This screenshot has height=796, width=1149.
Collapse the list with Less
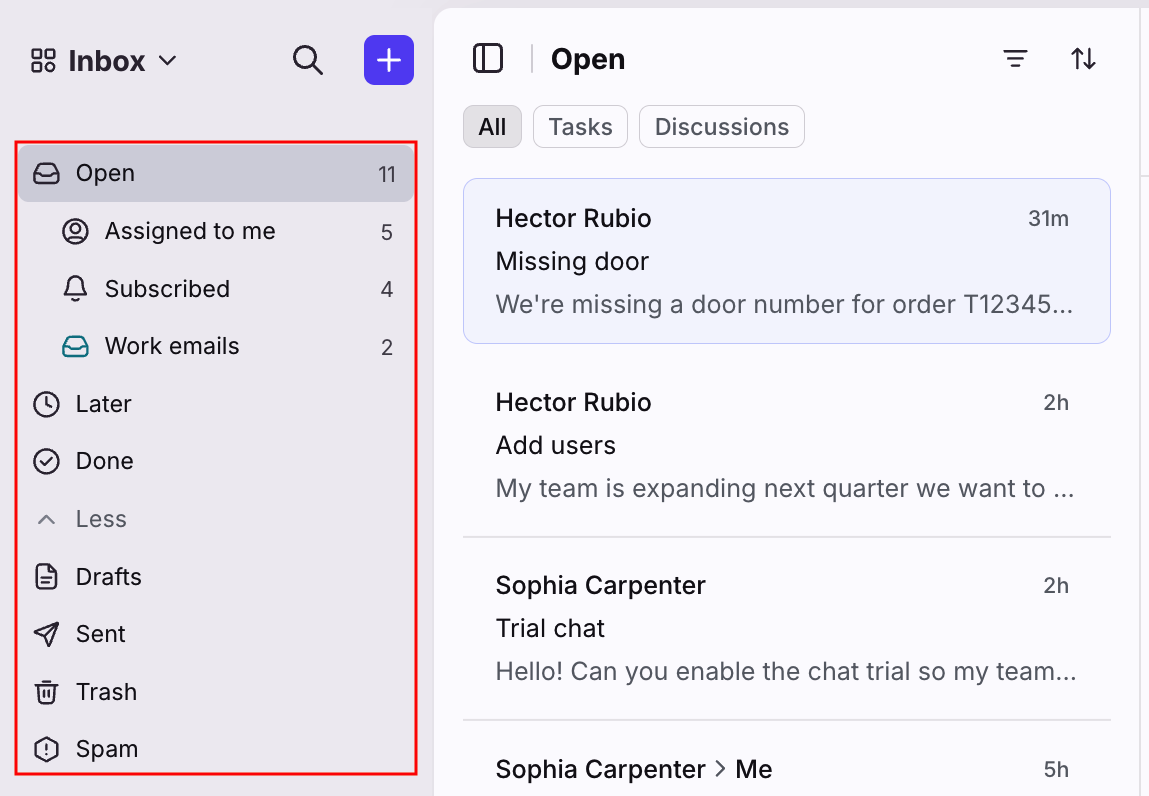coord(216,519)
